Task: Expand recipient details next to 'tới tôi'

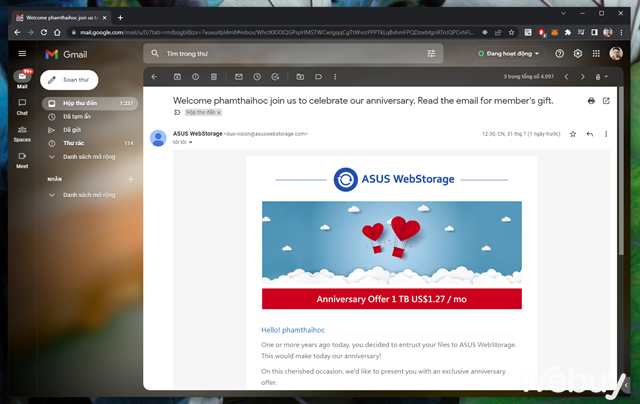Action: [x=190, y=143]
